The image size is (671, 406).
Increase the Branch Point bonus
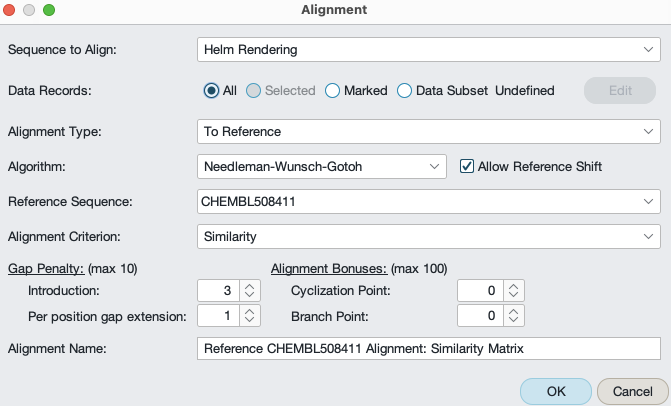point(514,311)
